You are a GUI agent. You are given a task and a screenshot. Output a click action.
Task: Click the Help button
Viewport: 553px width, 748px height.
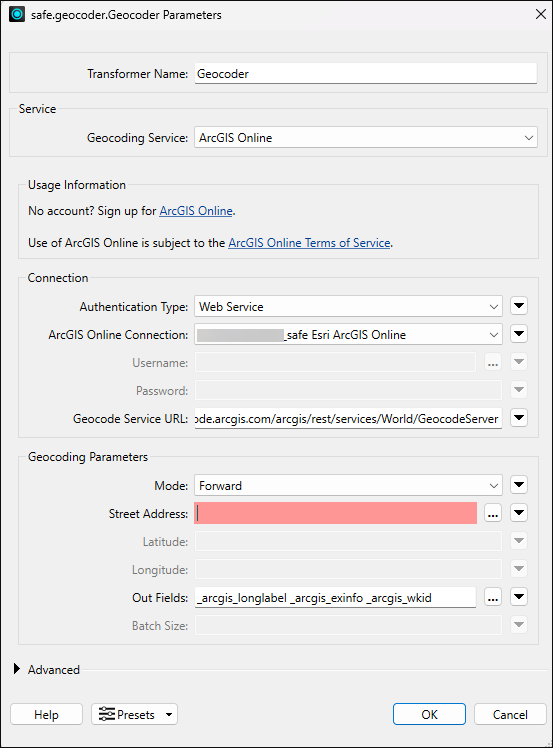(x=46, y=714)
